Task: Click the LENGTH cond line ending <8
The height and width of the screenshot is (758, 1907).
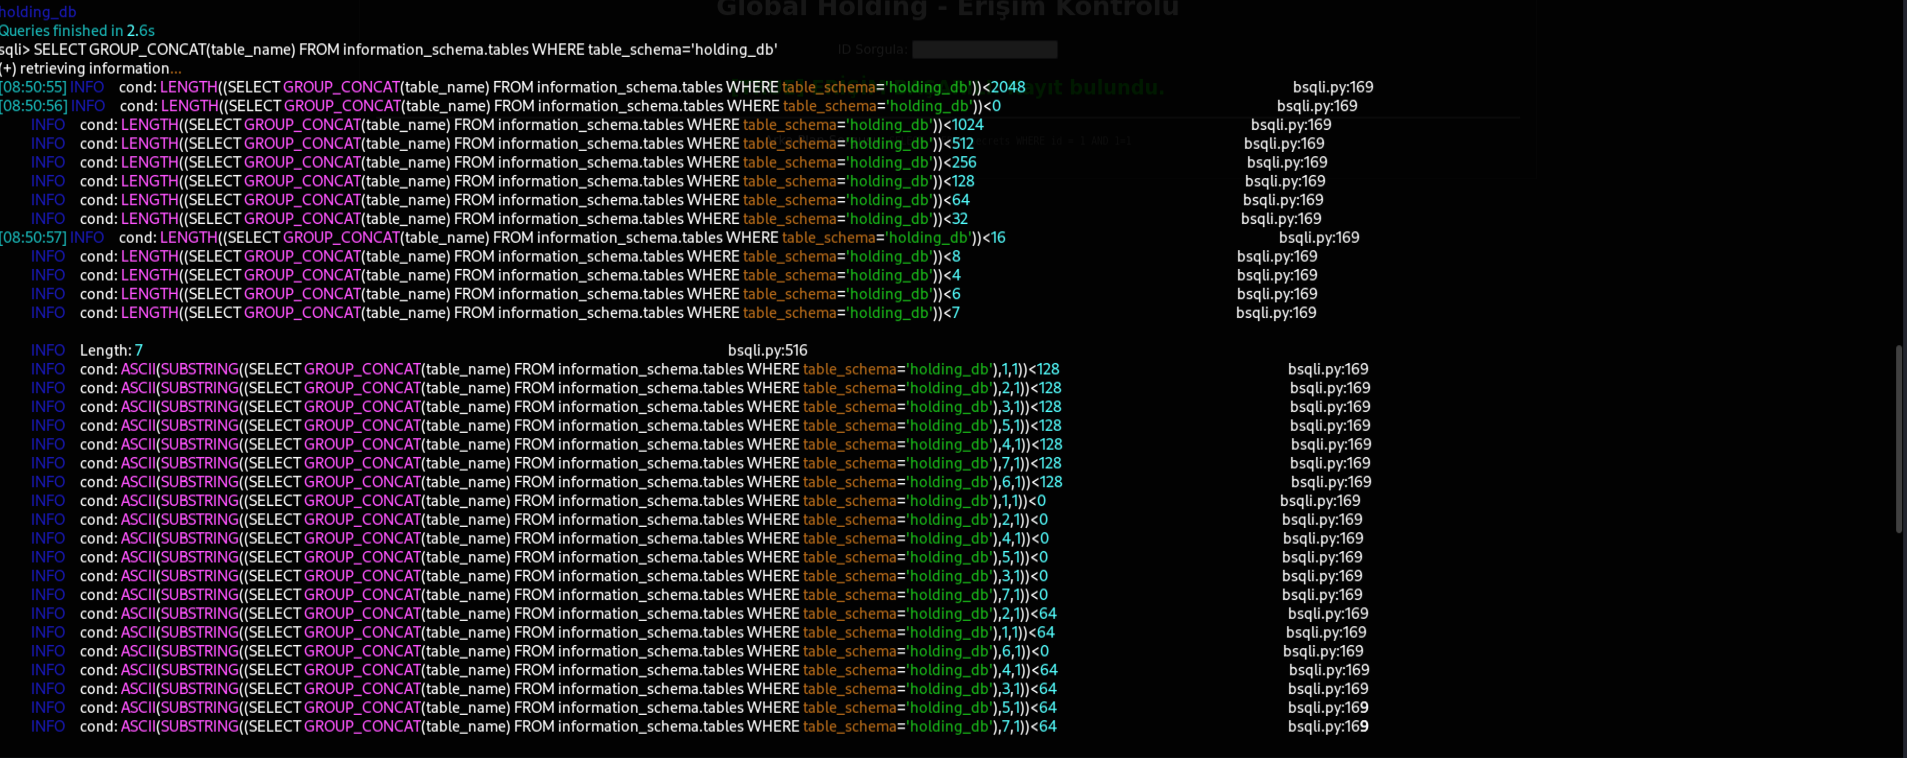Action: tap(520, 256)
